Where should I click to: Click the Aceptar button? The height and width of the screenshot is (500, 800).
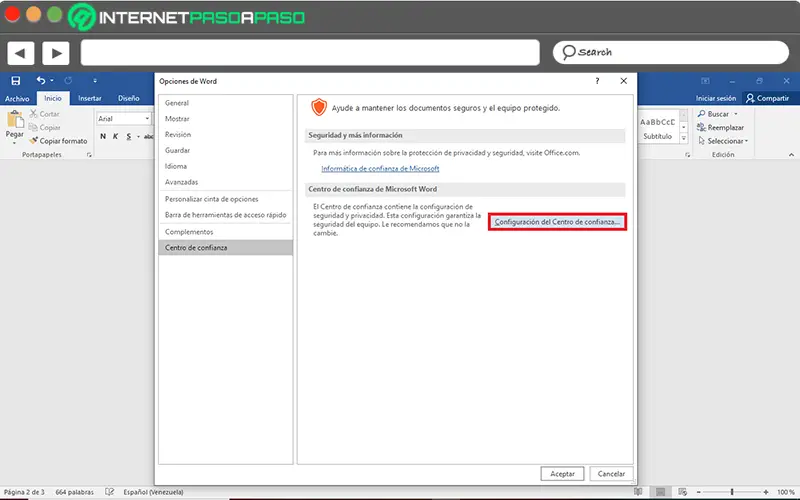point(562,473)
